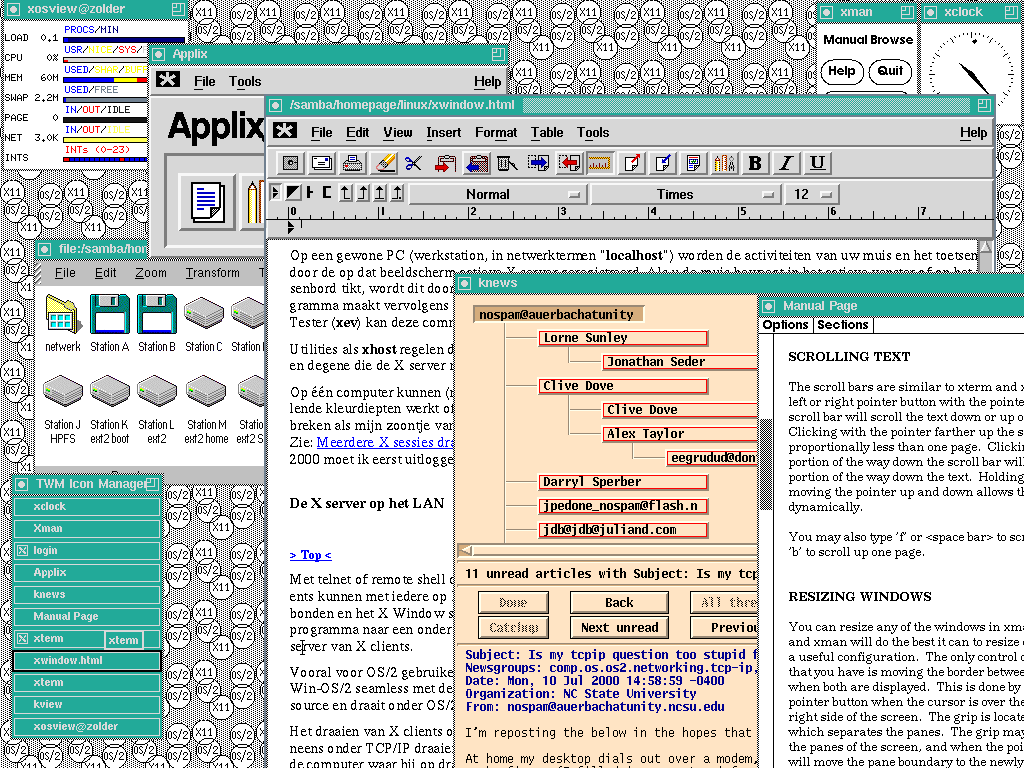Click the red left-arrow document icon
Screen dimensions: 1024x768
(x=569, y=163)
